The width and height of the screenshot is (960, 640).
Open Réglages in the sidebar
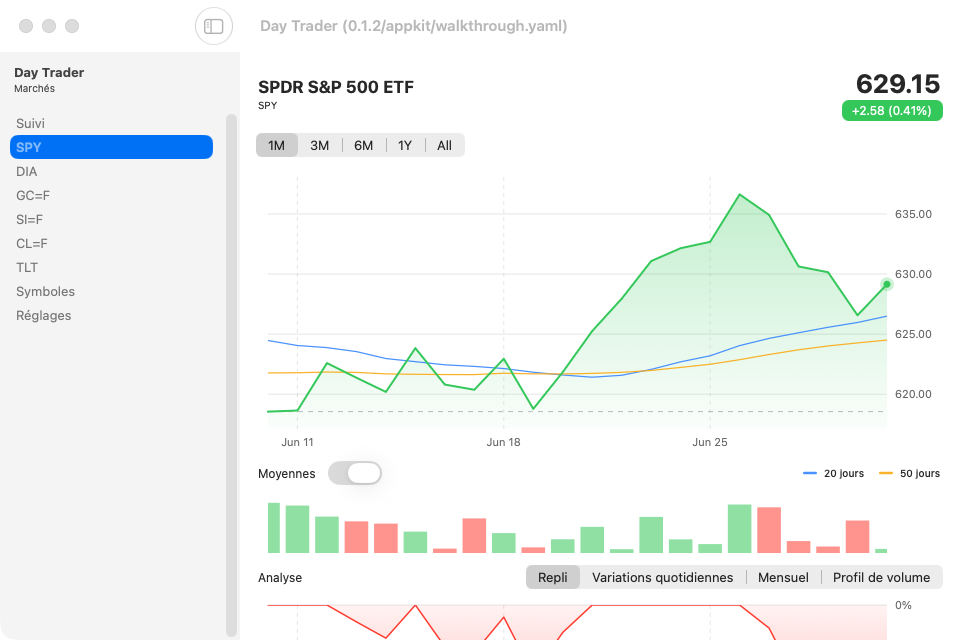click(111, 315)
